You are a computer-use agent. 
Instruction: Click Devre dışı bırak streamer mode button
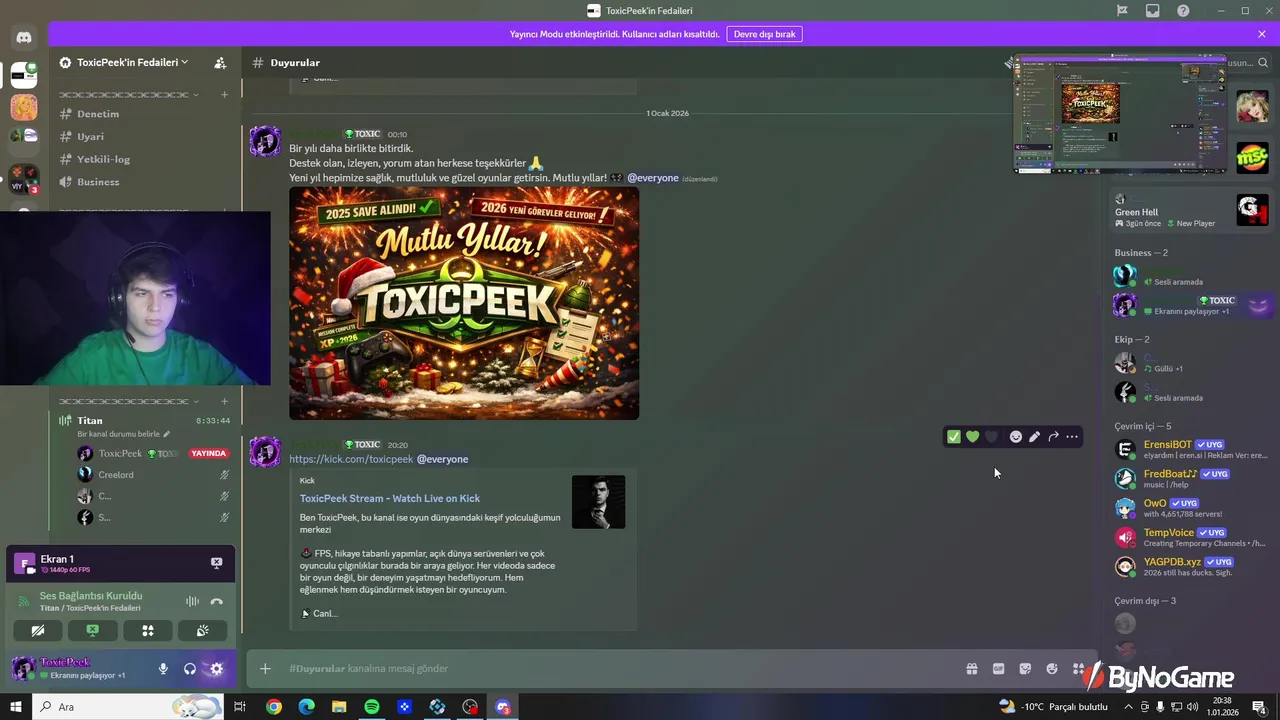[764, 34]
